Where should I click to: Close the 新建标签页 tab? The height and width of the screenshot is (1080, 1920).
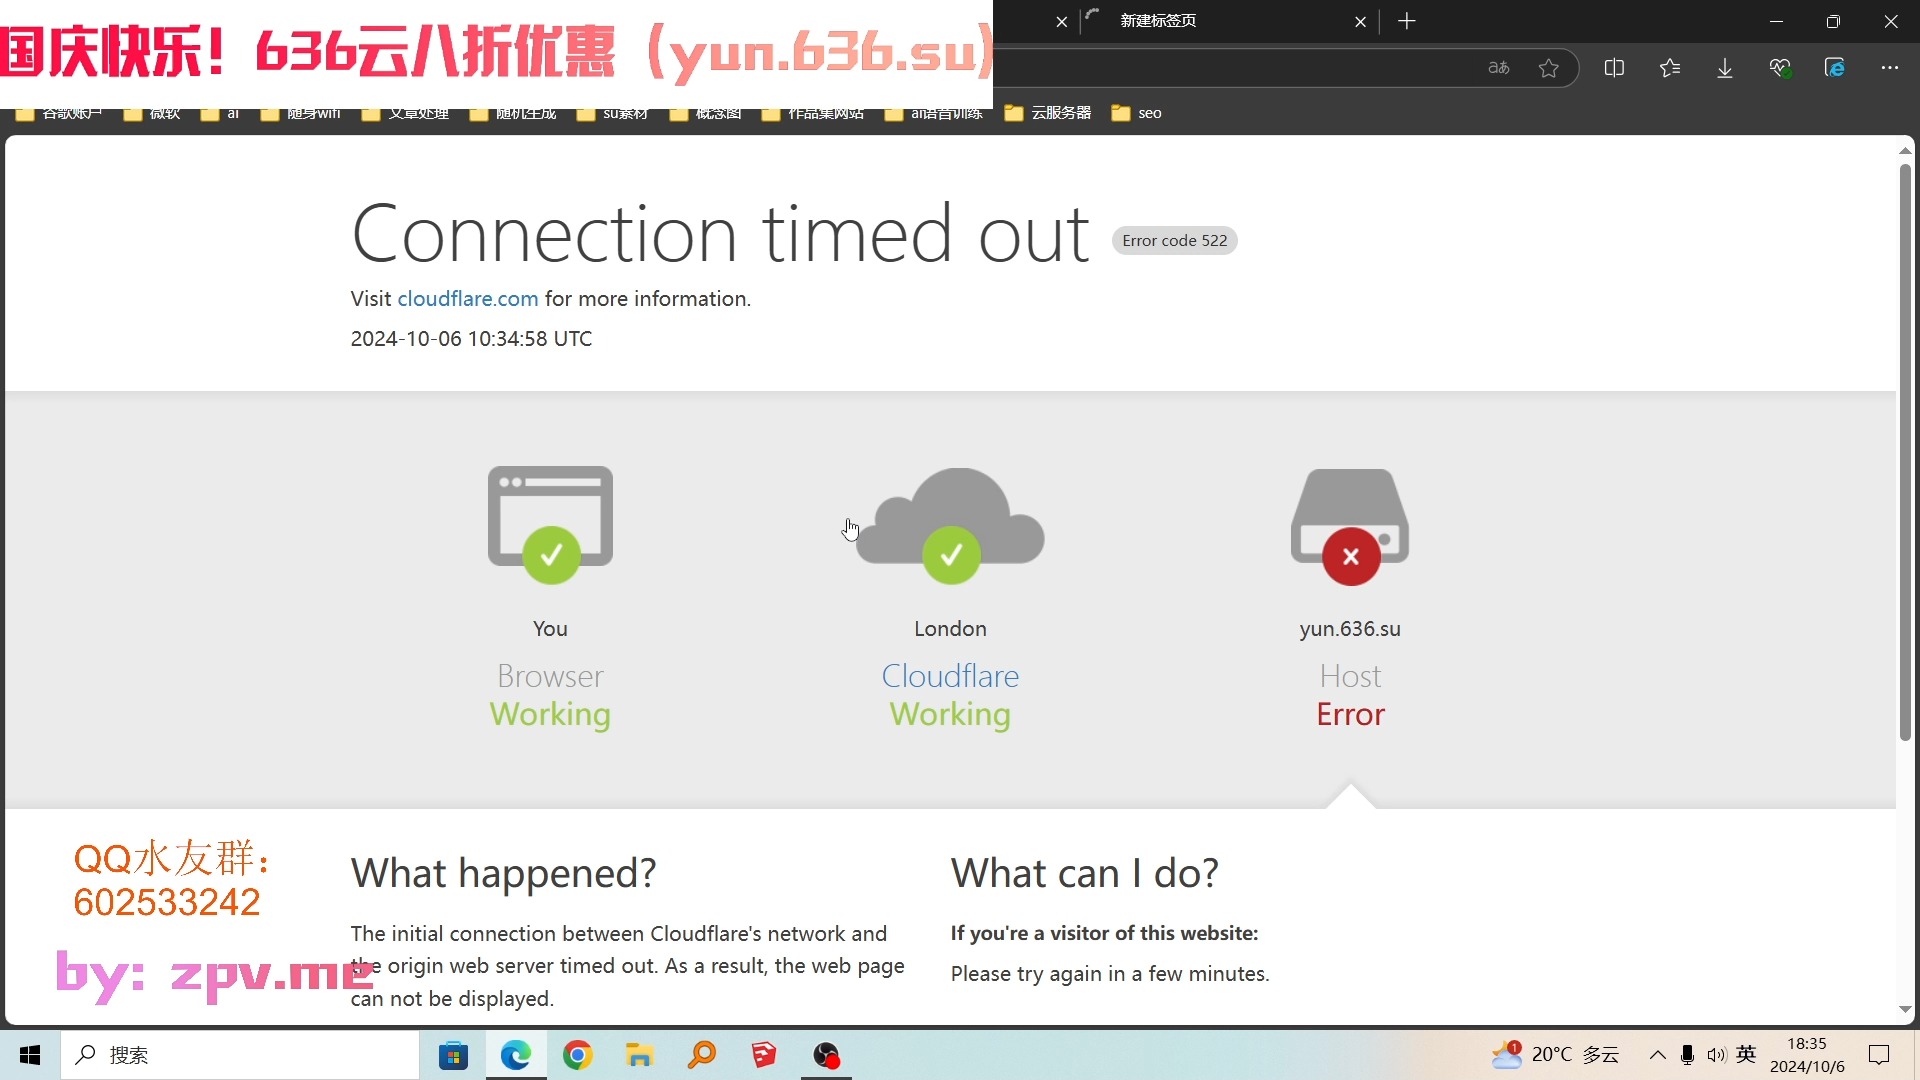tap(1360, 21)
